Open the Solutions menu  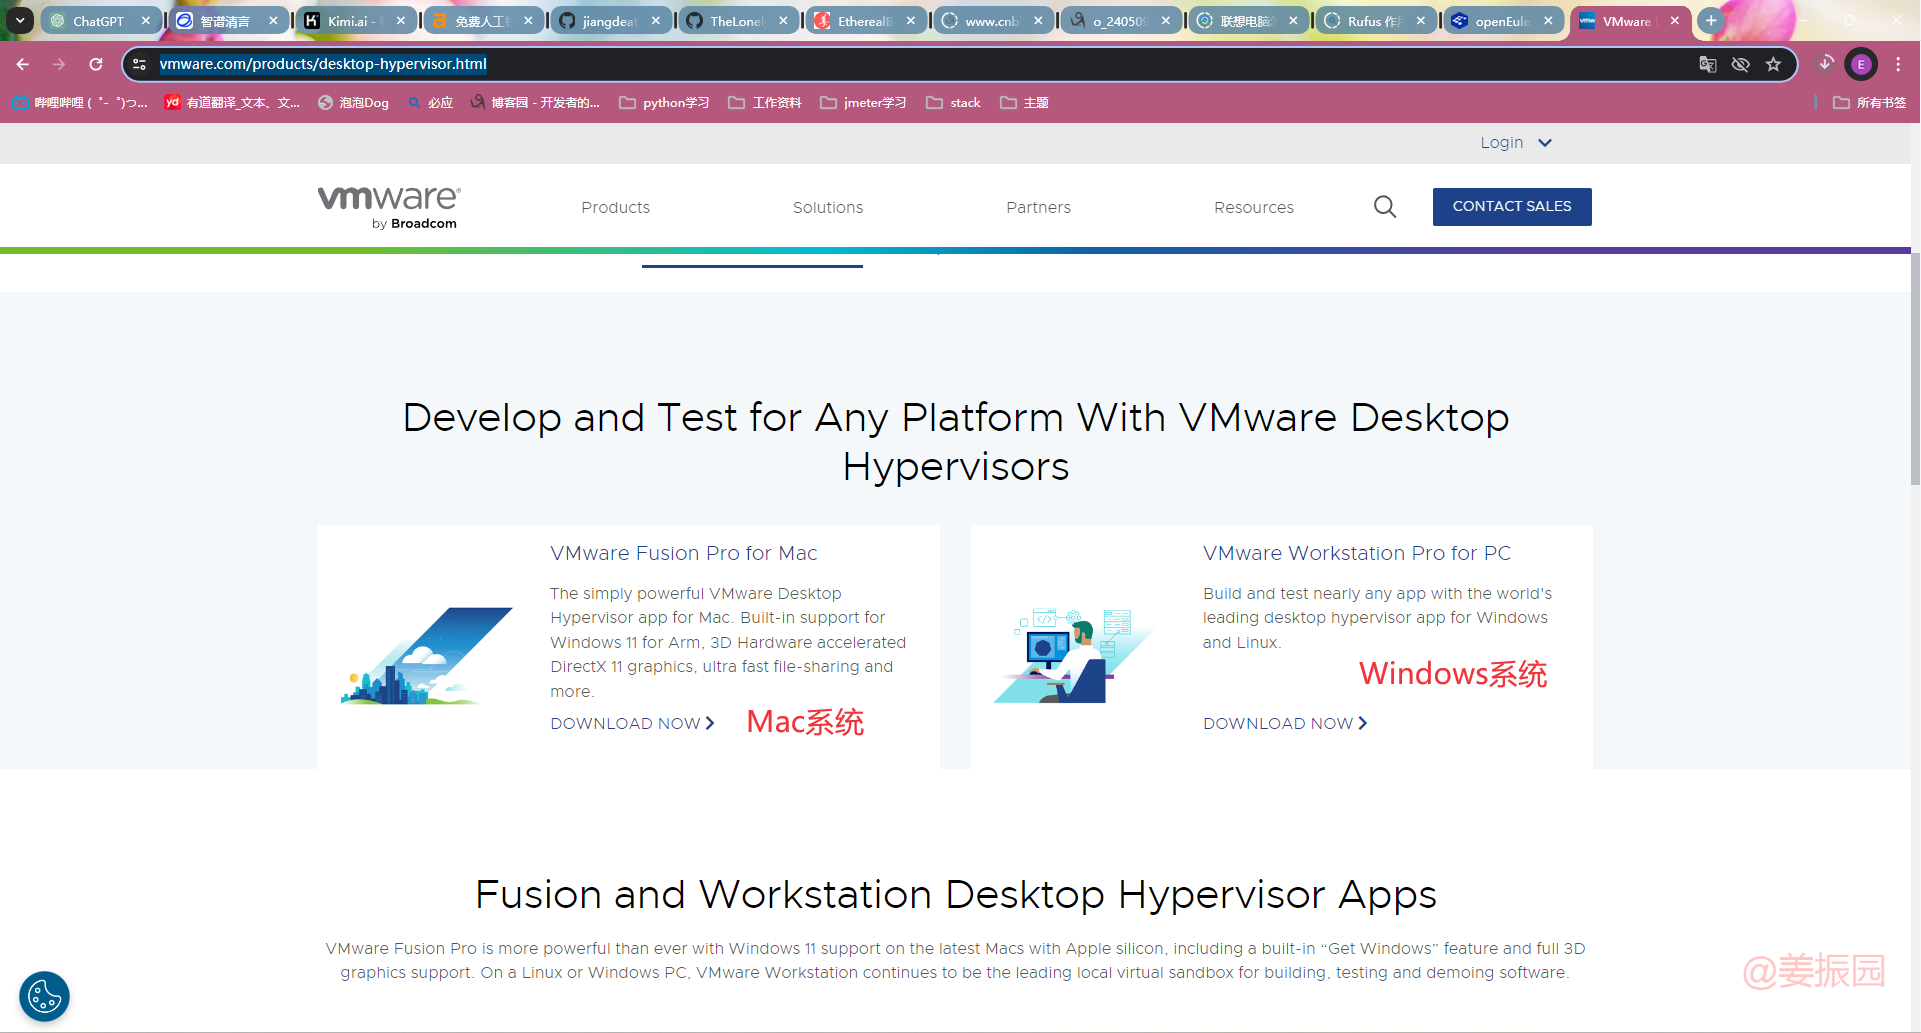[x=828, y=207]
